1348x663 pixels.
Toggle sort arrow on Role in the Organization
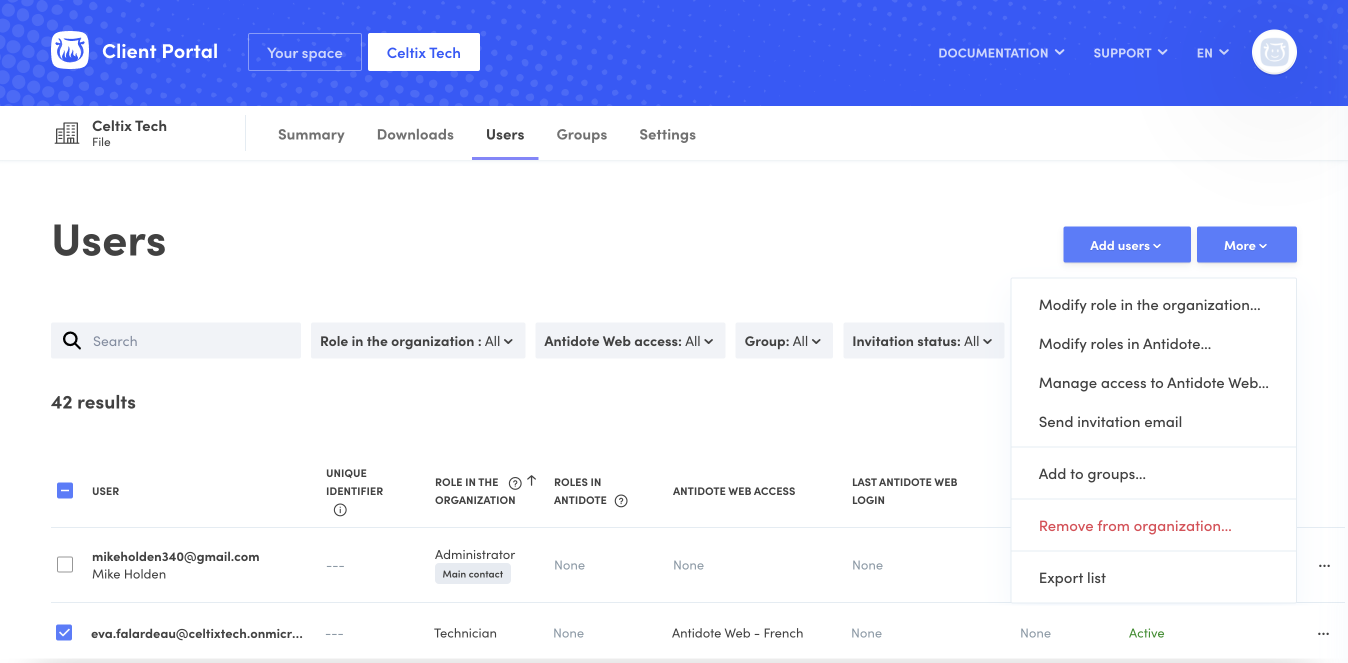point(532,481)
